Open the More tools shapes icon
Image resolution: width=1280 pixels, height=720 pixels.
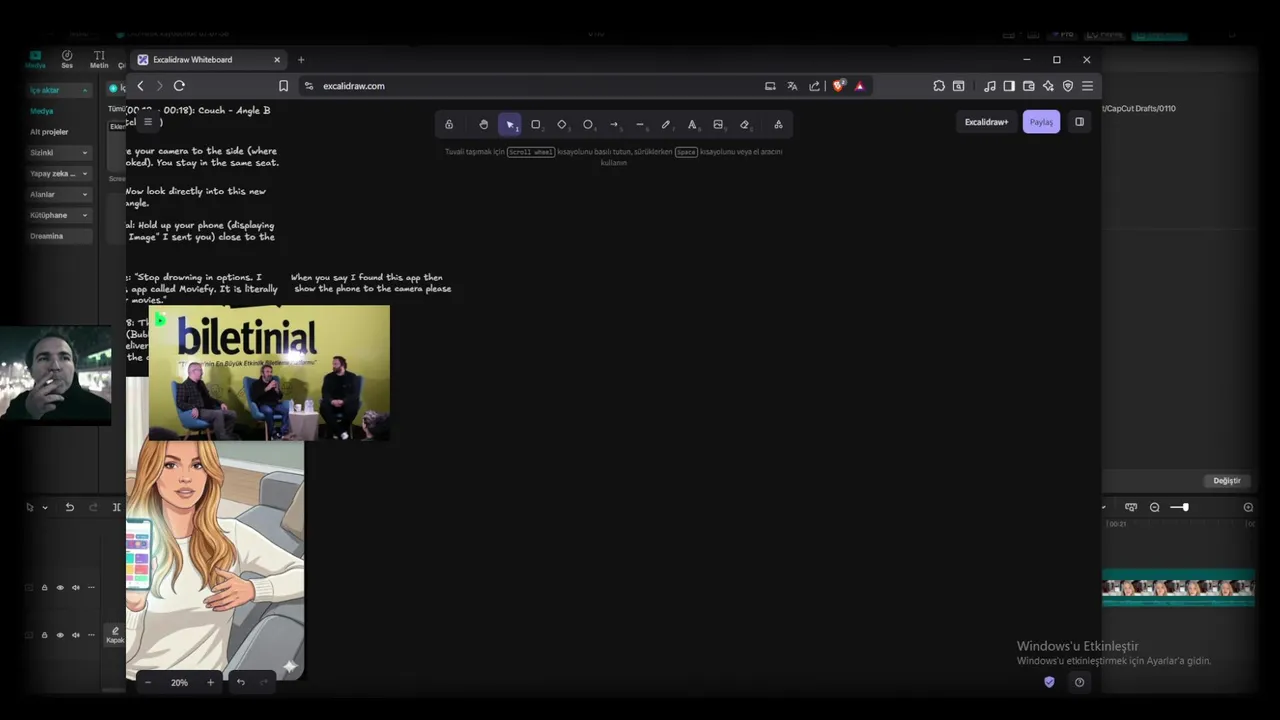pyautogui.click(x=778, y=124)
